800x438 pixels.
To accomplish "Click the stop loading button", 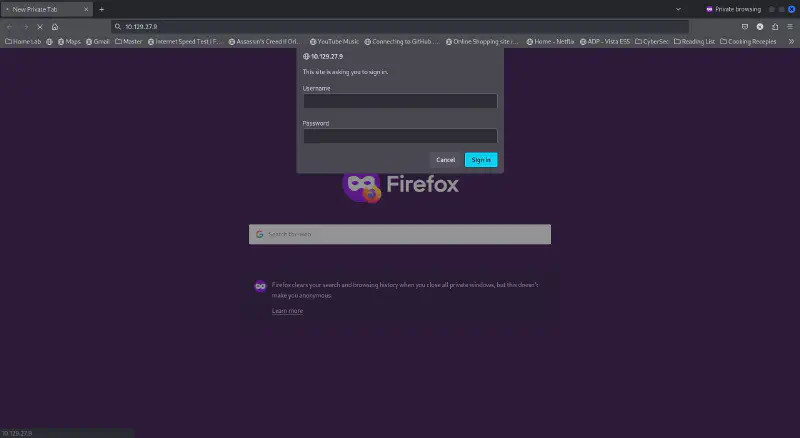I will [x=39, y=27].
